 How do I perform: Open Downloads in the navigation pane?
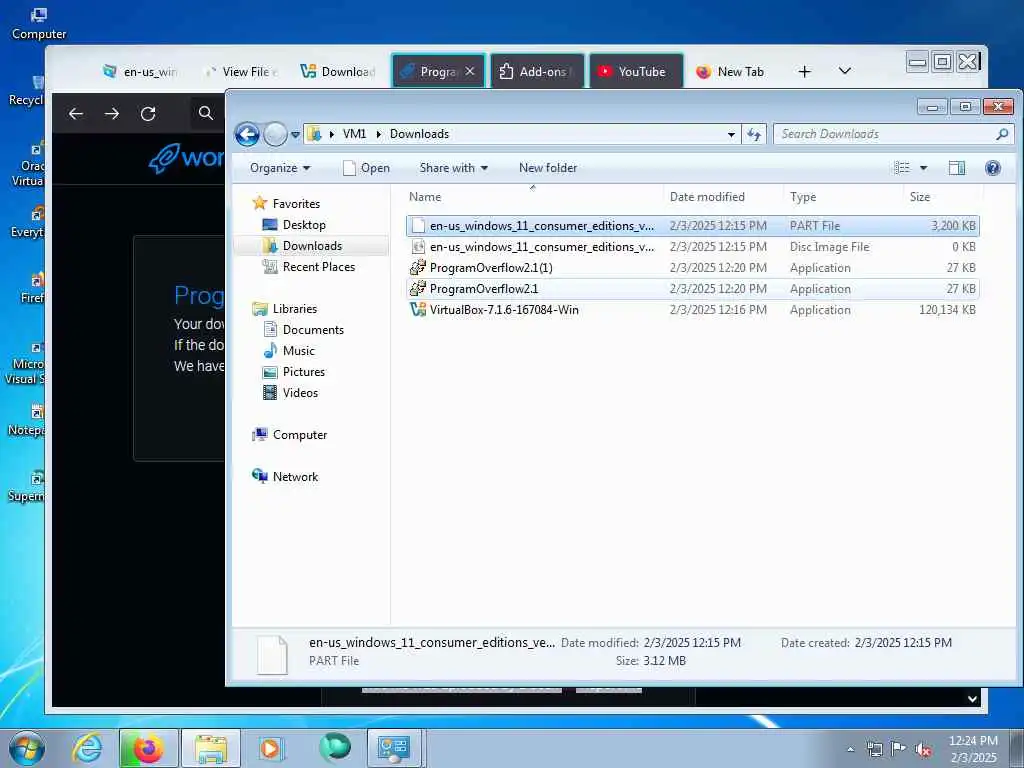pos(302,246)
